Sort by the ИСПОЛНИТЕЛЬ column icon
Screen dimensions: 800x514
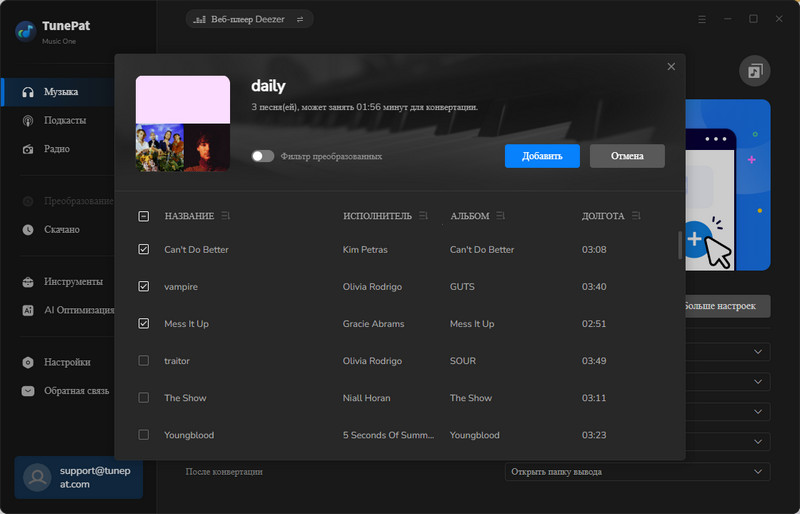(423, 216)
